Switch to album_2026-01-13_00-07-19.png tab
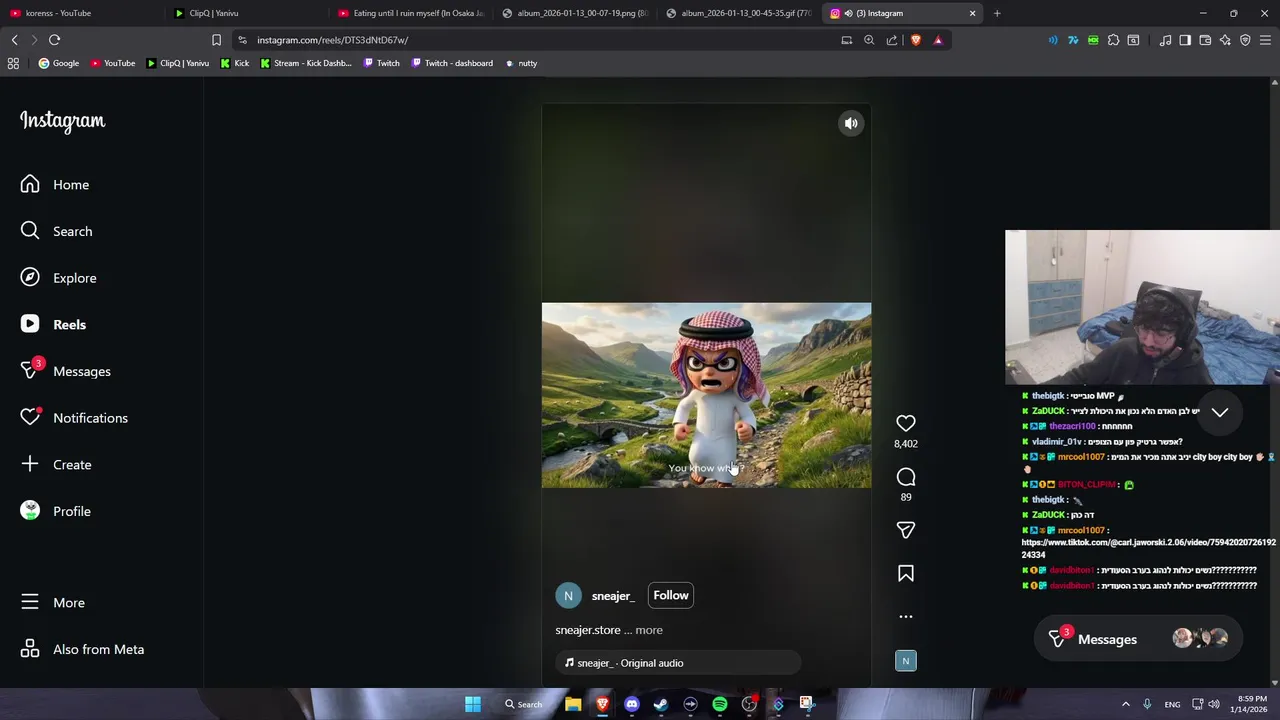1280x720 pixels. pyautogui.click(x=574, y=13)
